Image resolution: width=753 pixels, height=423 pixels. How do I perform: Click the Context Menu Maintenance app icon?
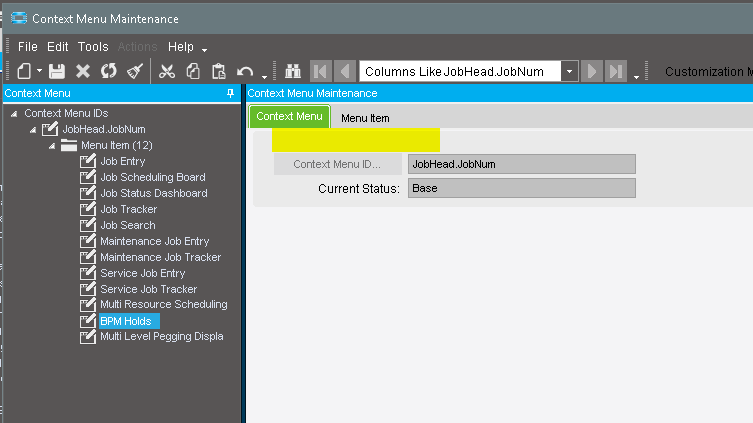click(19, 18)
